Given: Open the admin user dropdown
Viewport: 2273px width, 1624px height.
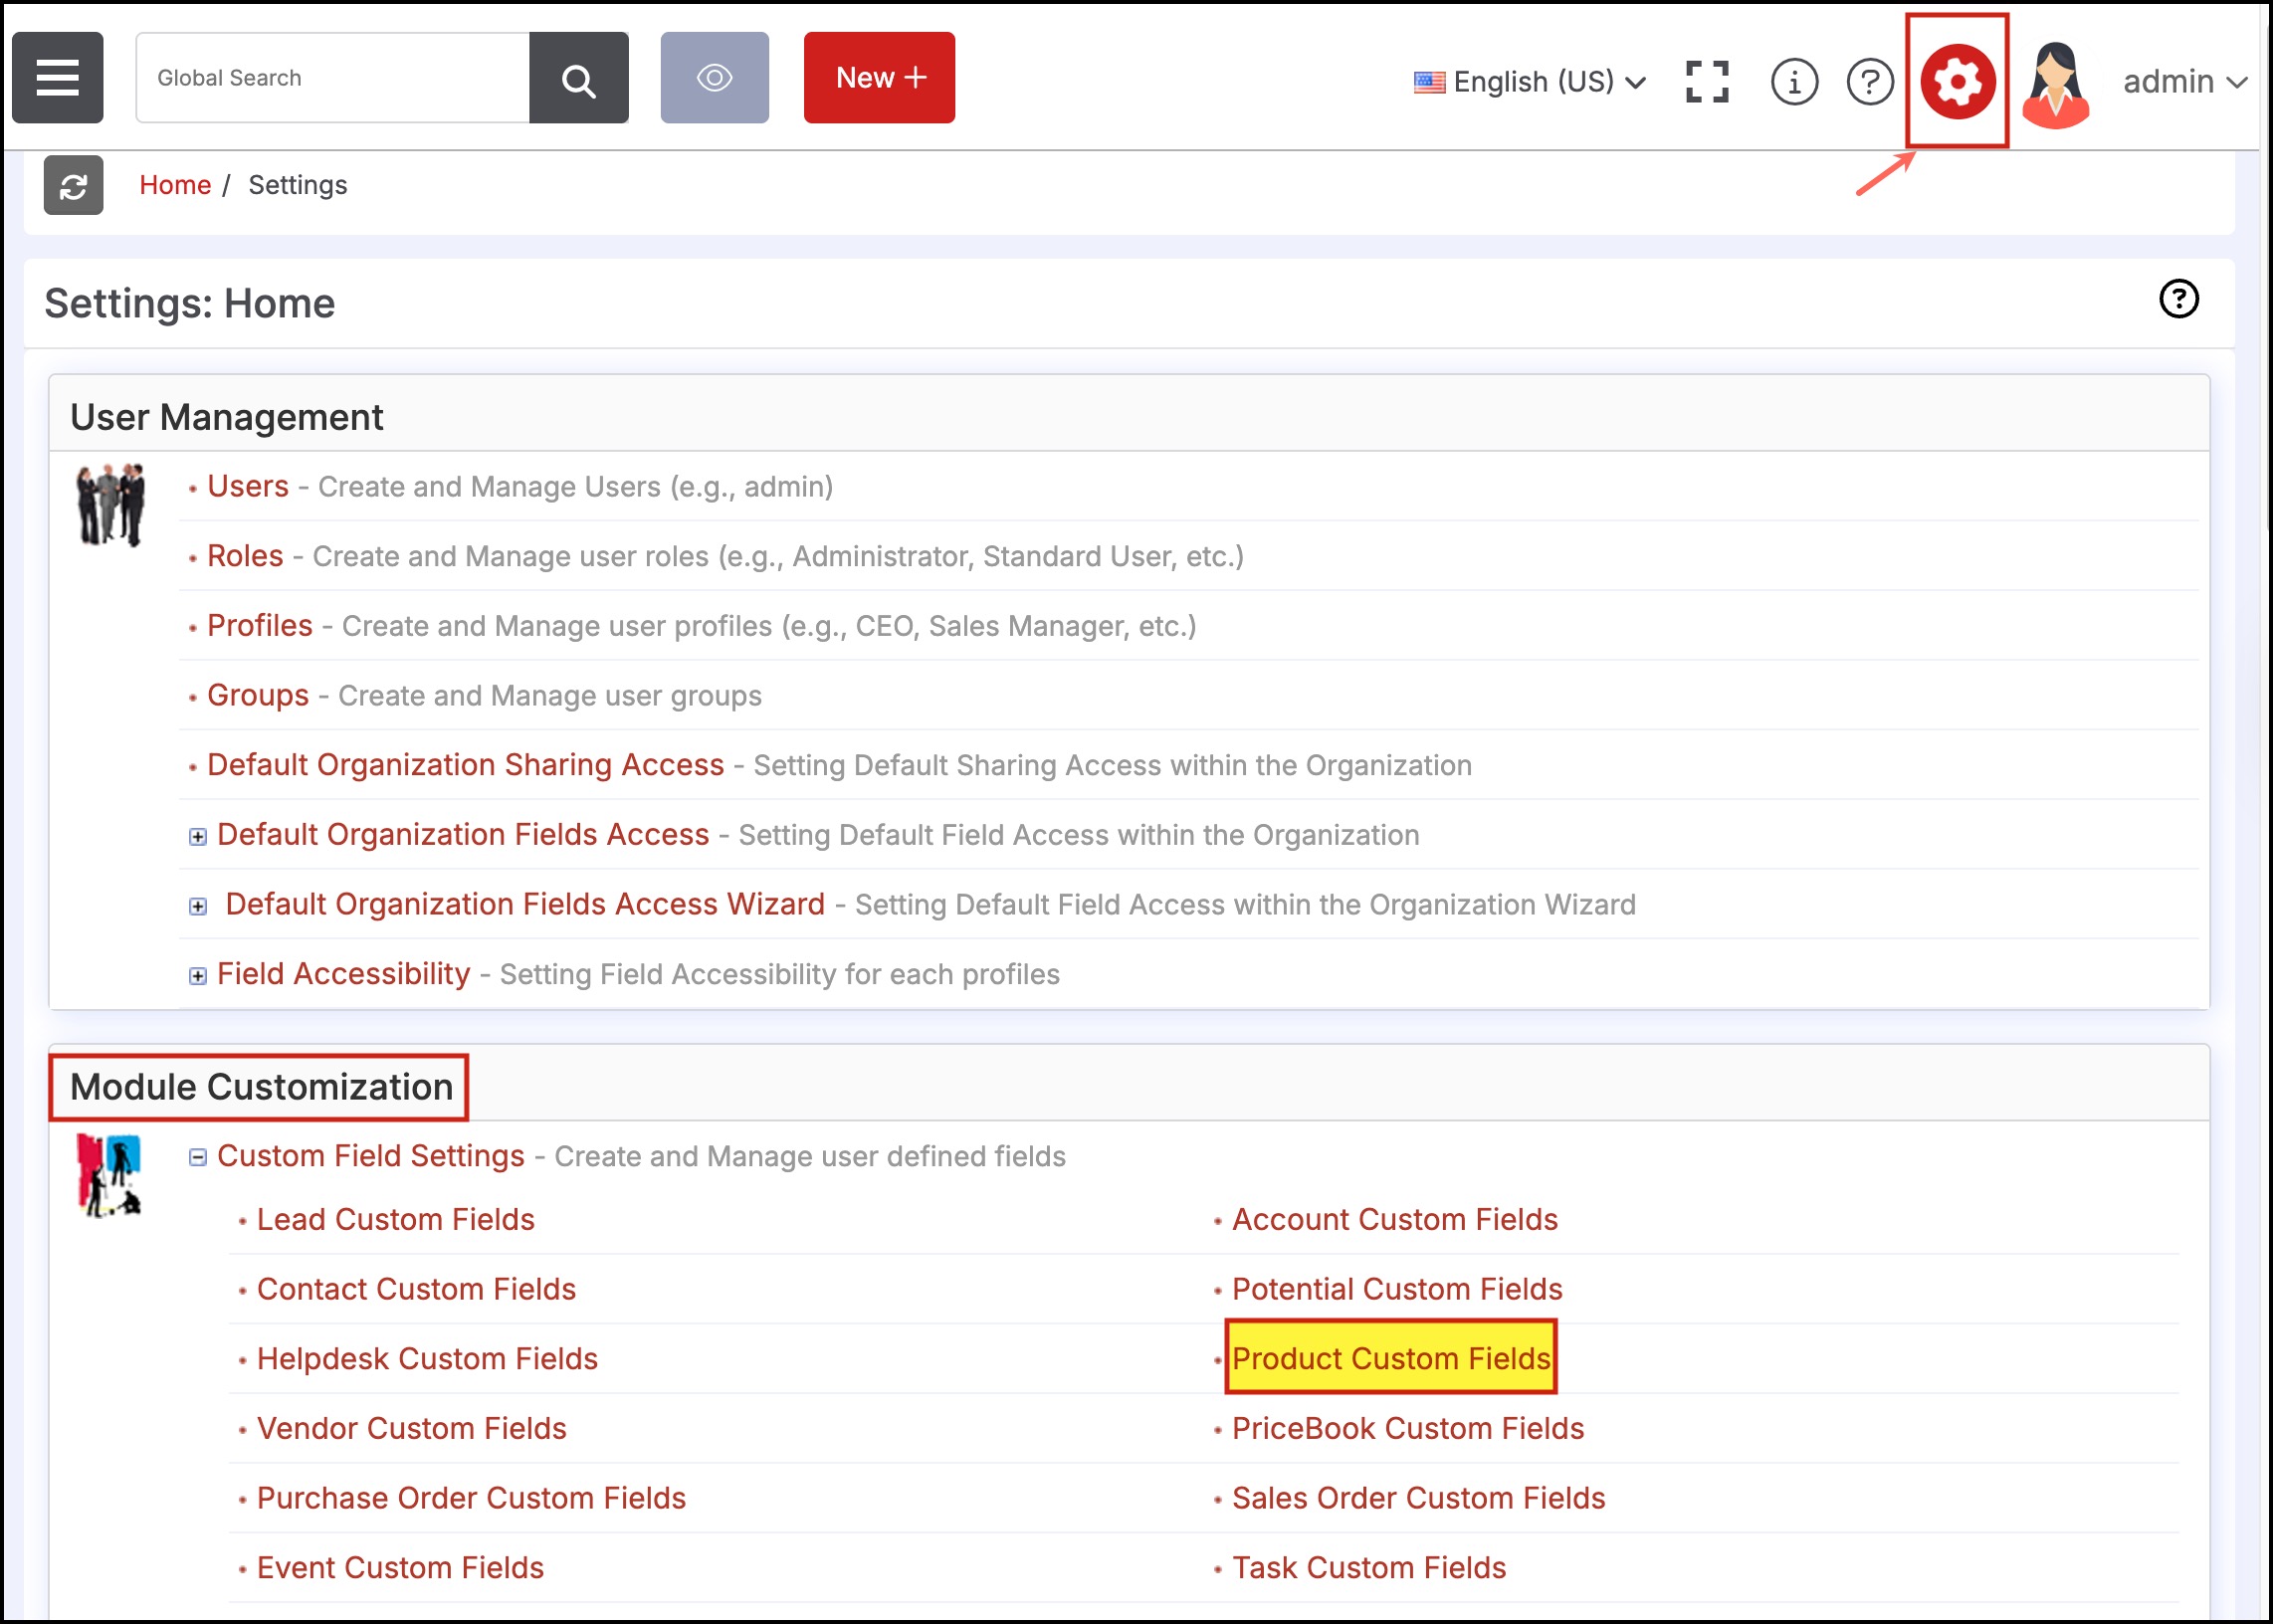Looking at the screenshot, I should (x=2184, y=82).
